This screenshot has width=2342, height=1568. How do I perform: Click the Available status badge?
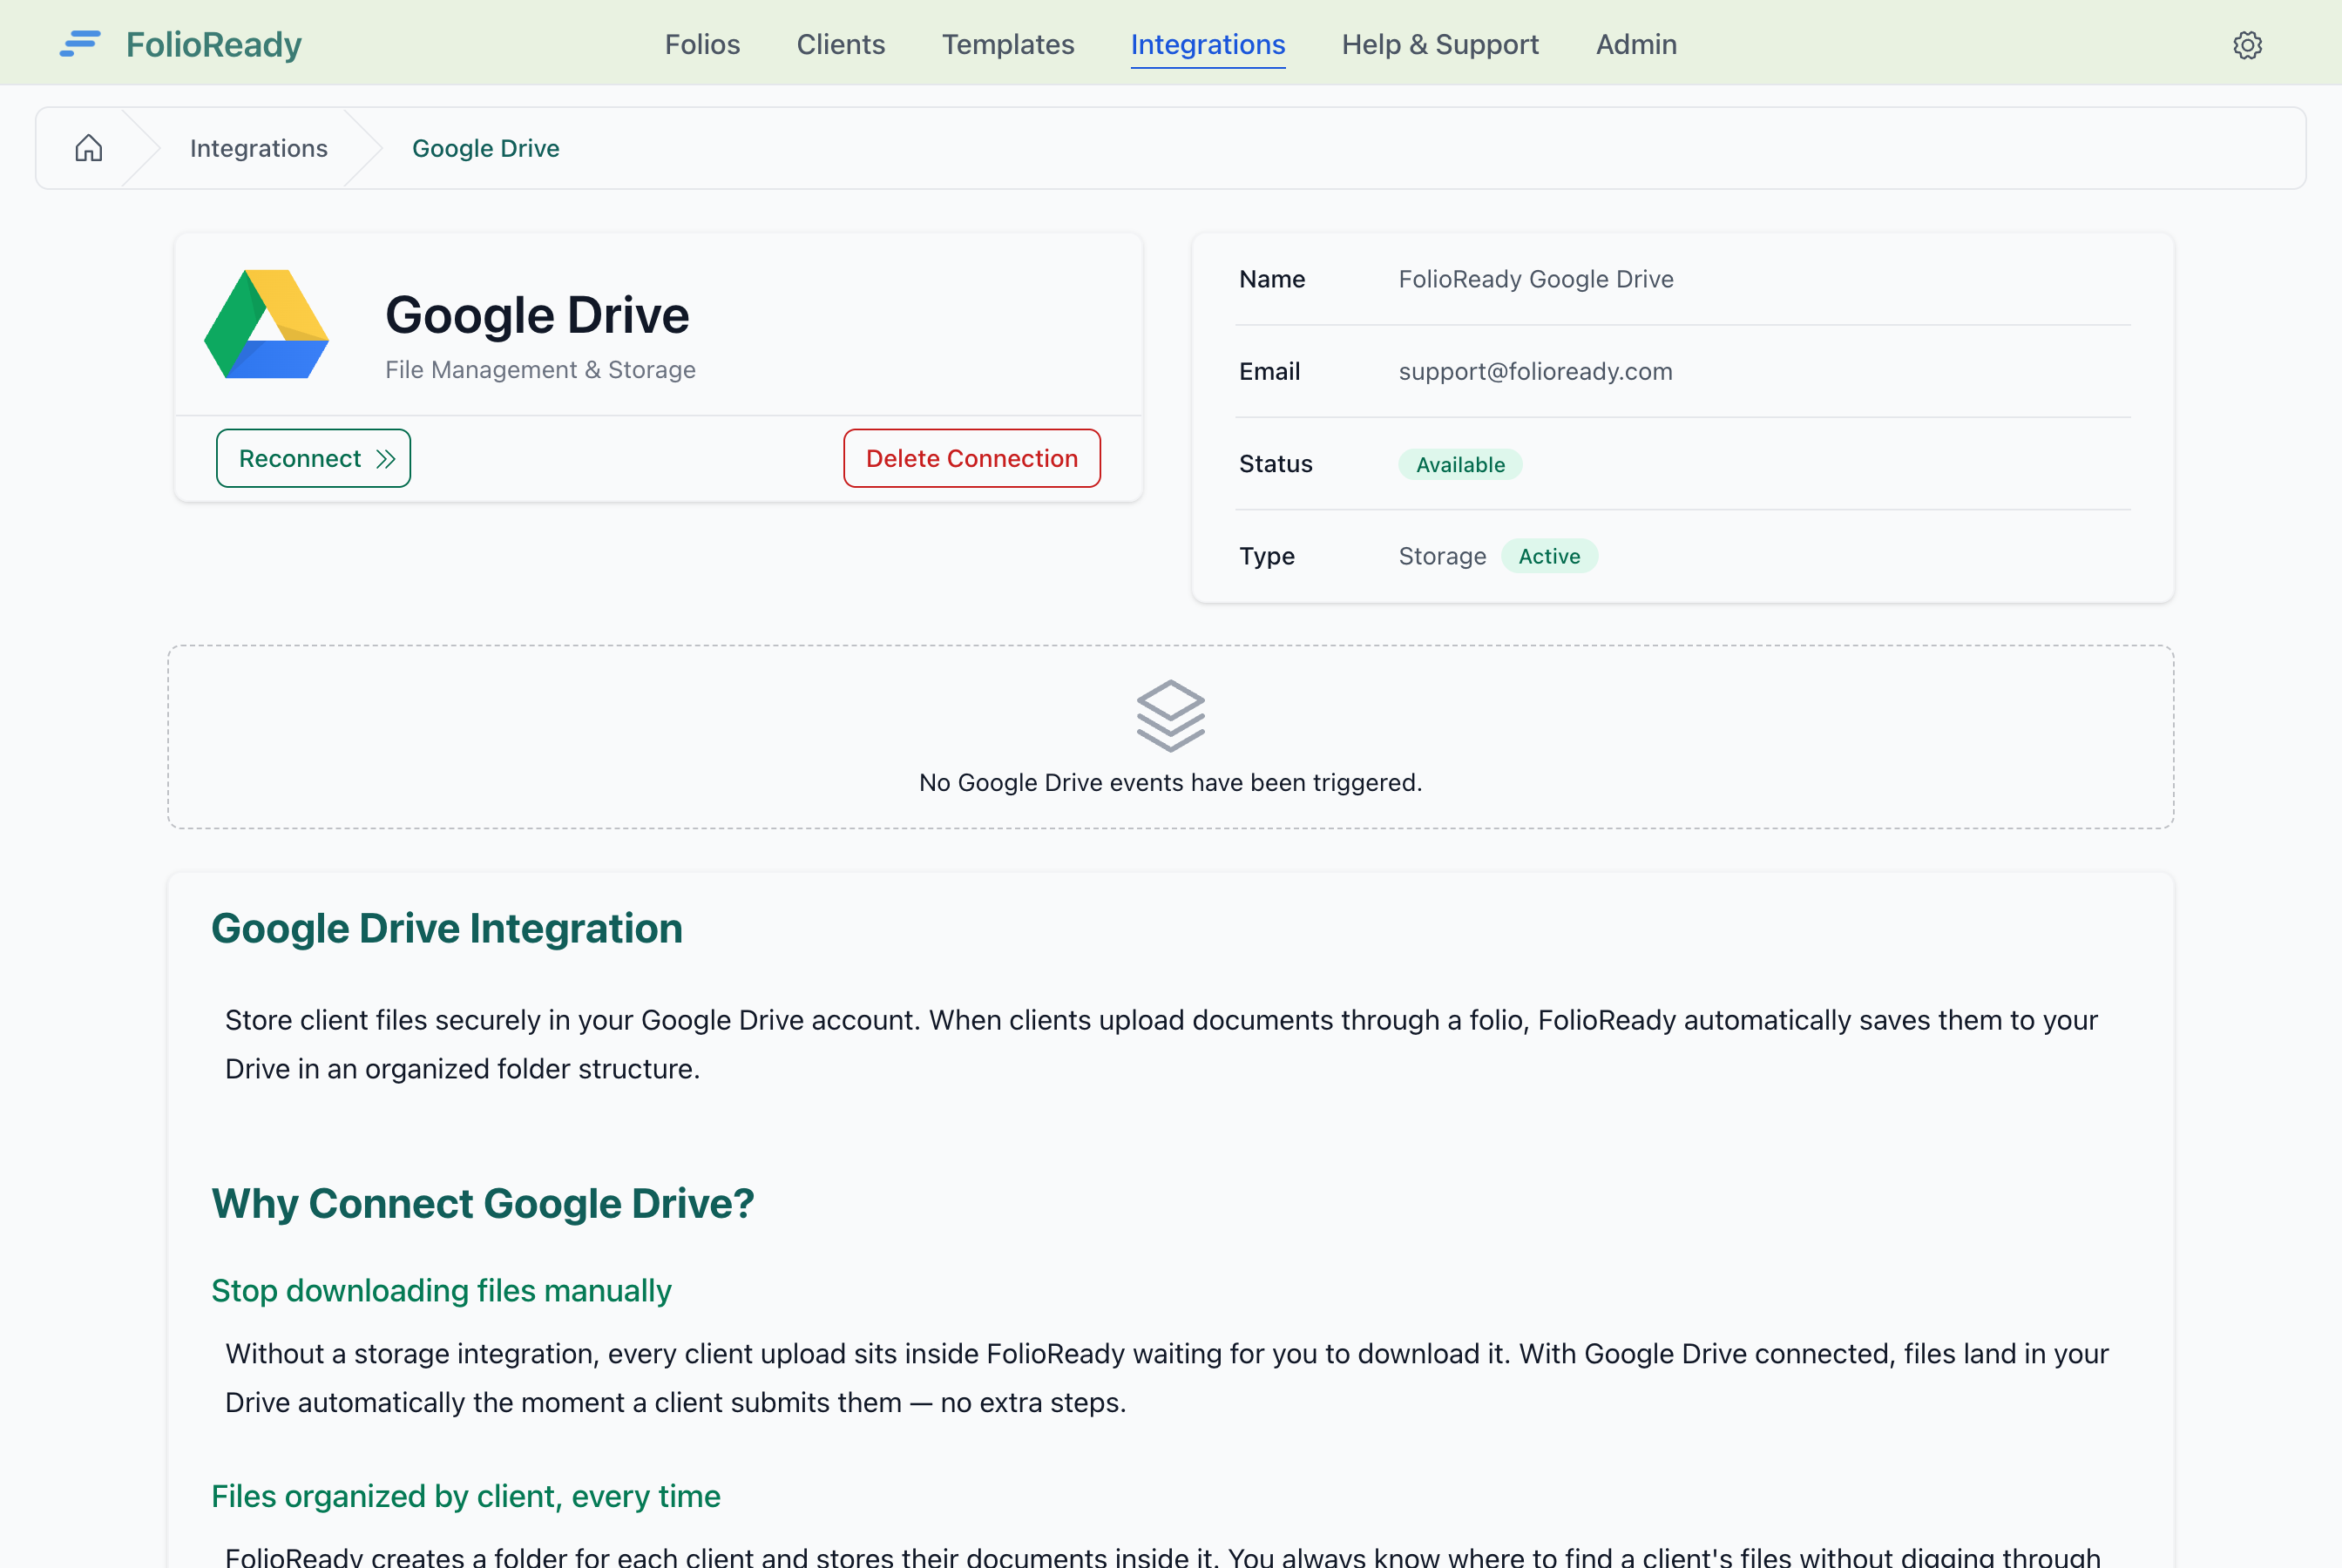point(1459,465)
